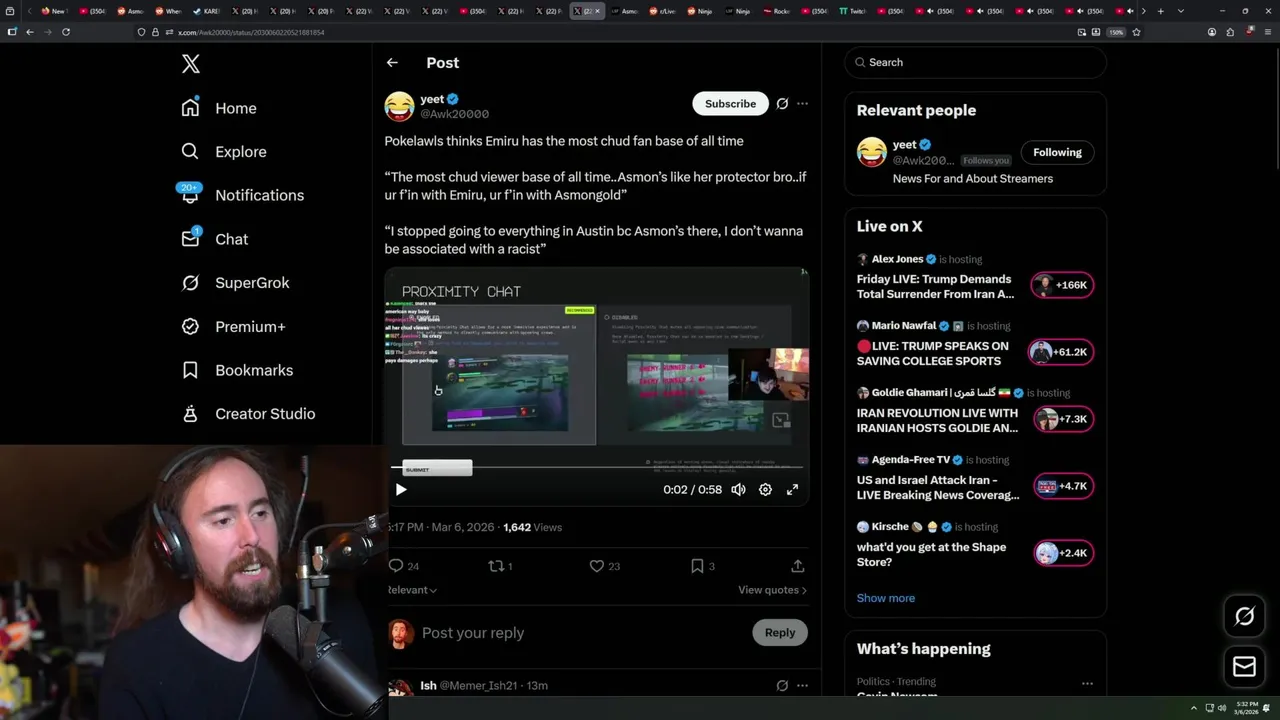This screenshot has height=720, width=1280.
Task: Open the floating messages button
Action: point(1244,667)
